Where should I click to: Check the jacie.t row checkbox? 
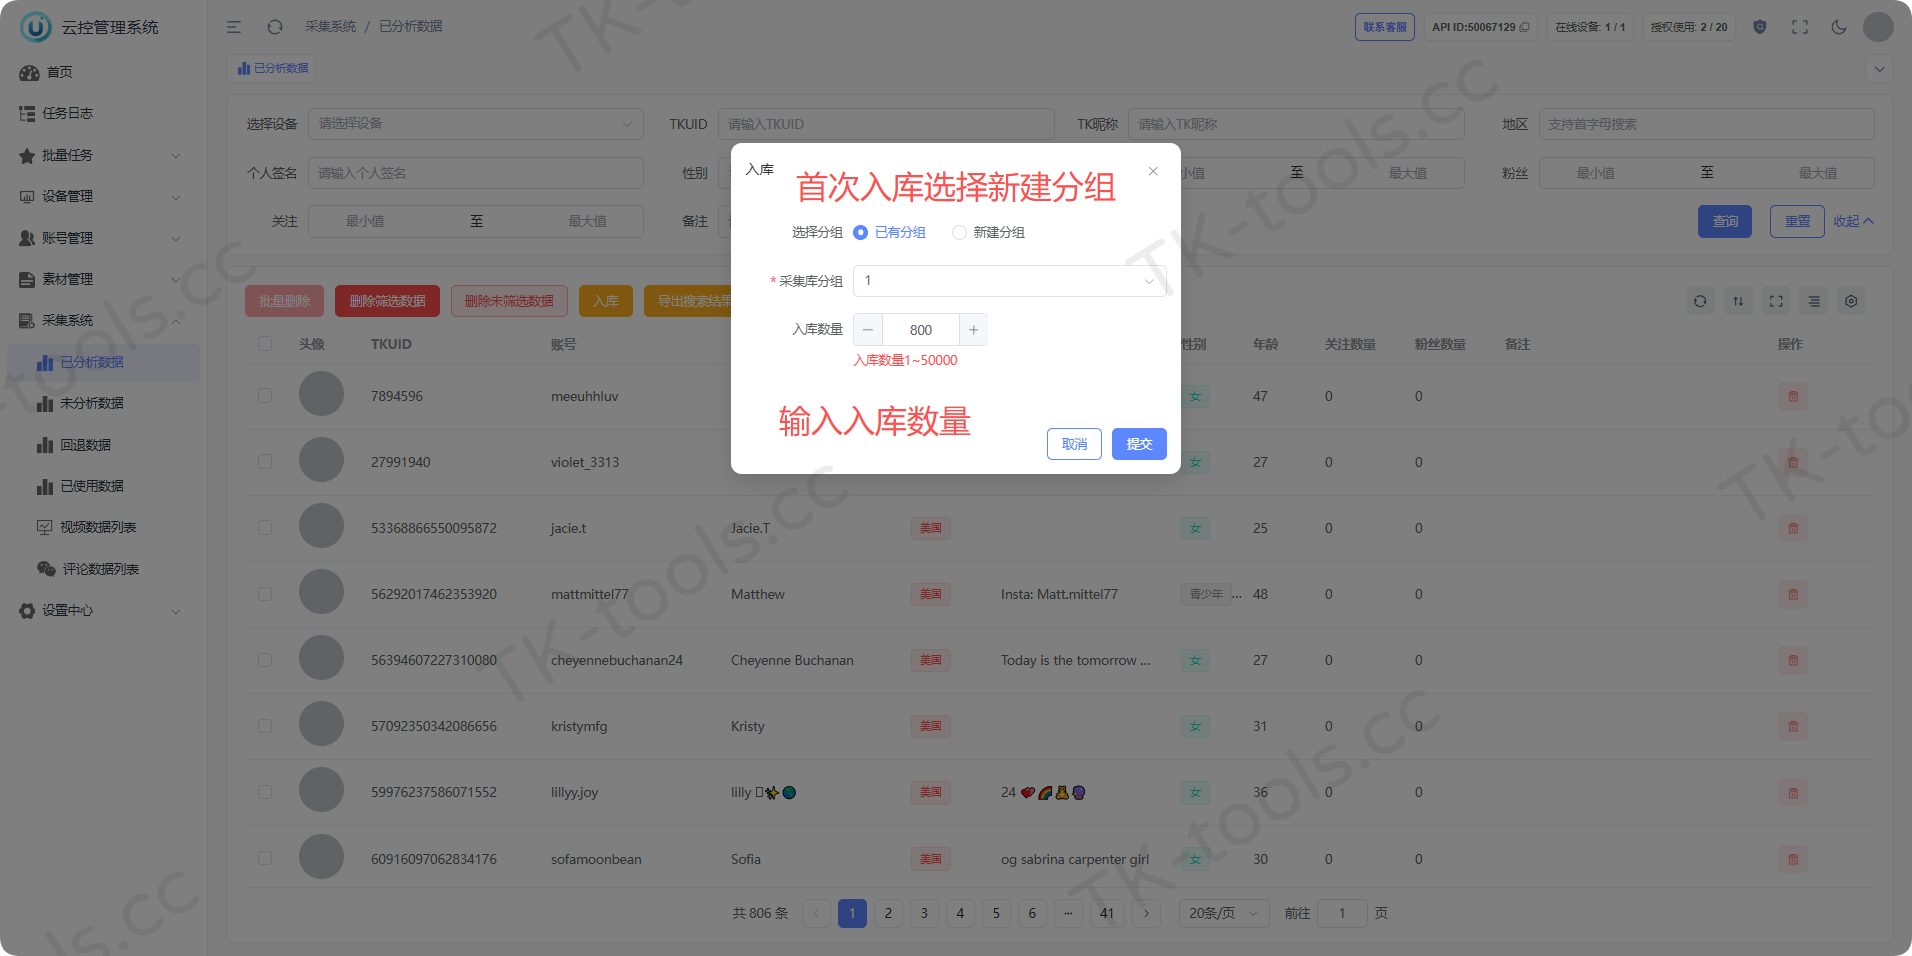click(x=265, y=528)
